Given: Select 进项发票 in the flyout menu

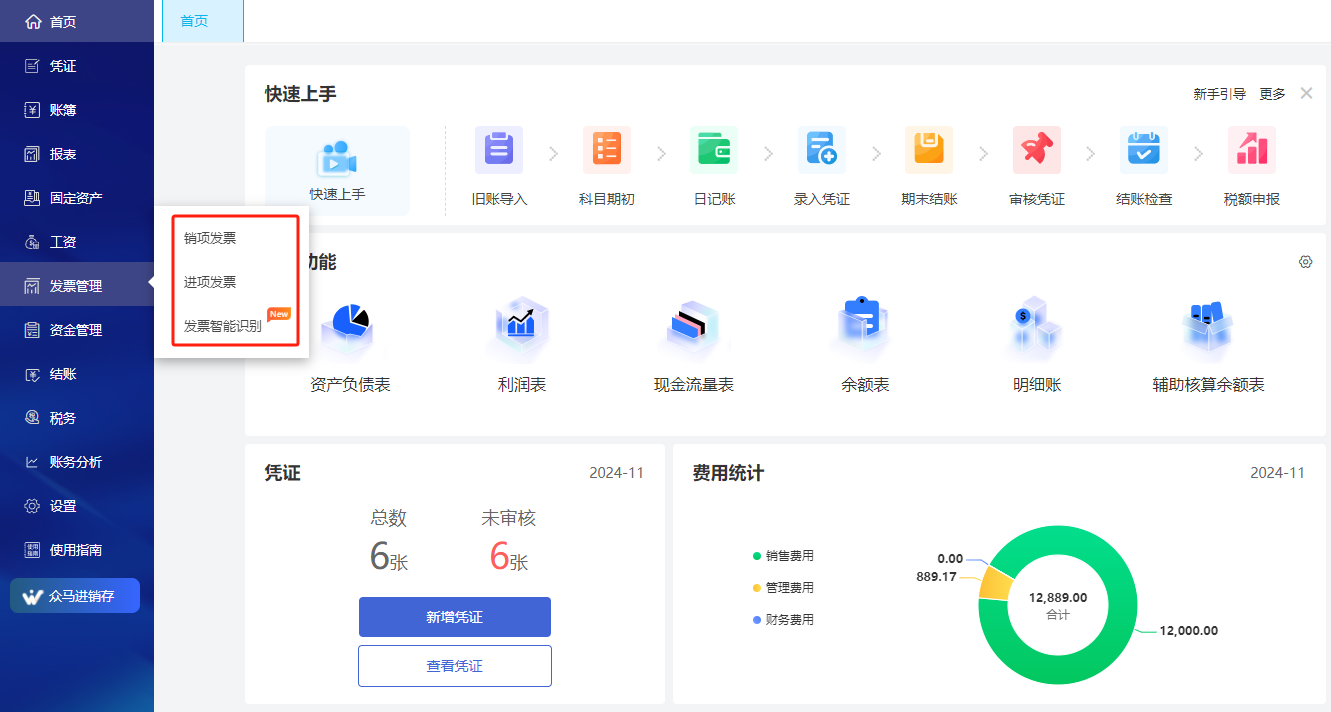Looking at the screenshot, I should point(210,282).
